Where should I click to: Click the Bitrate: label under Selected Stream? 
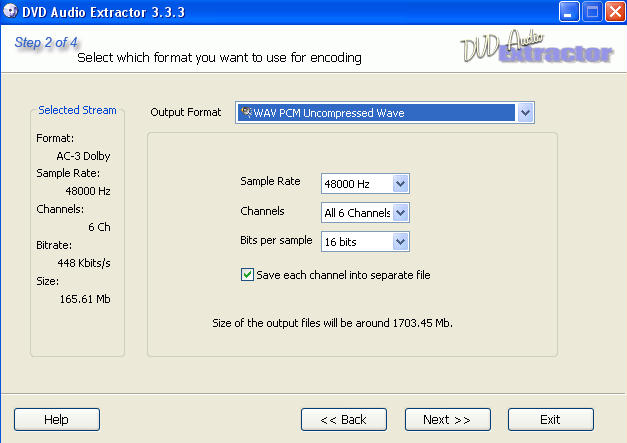tap(54, 245)
